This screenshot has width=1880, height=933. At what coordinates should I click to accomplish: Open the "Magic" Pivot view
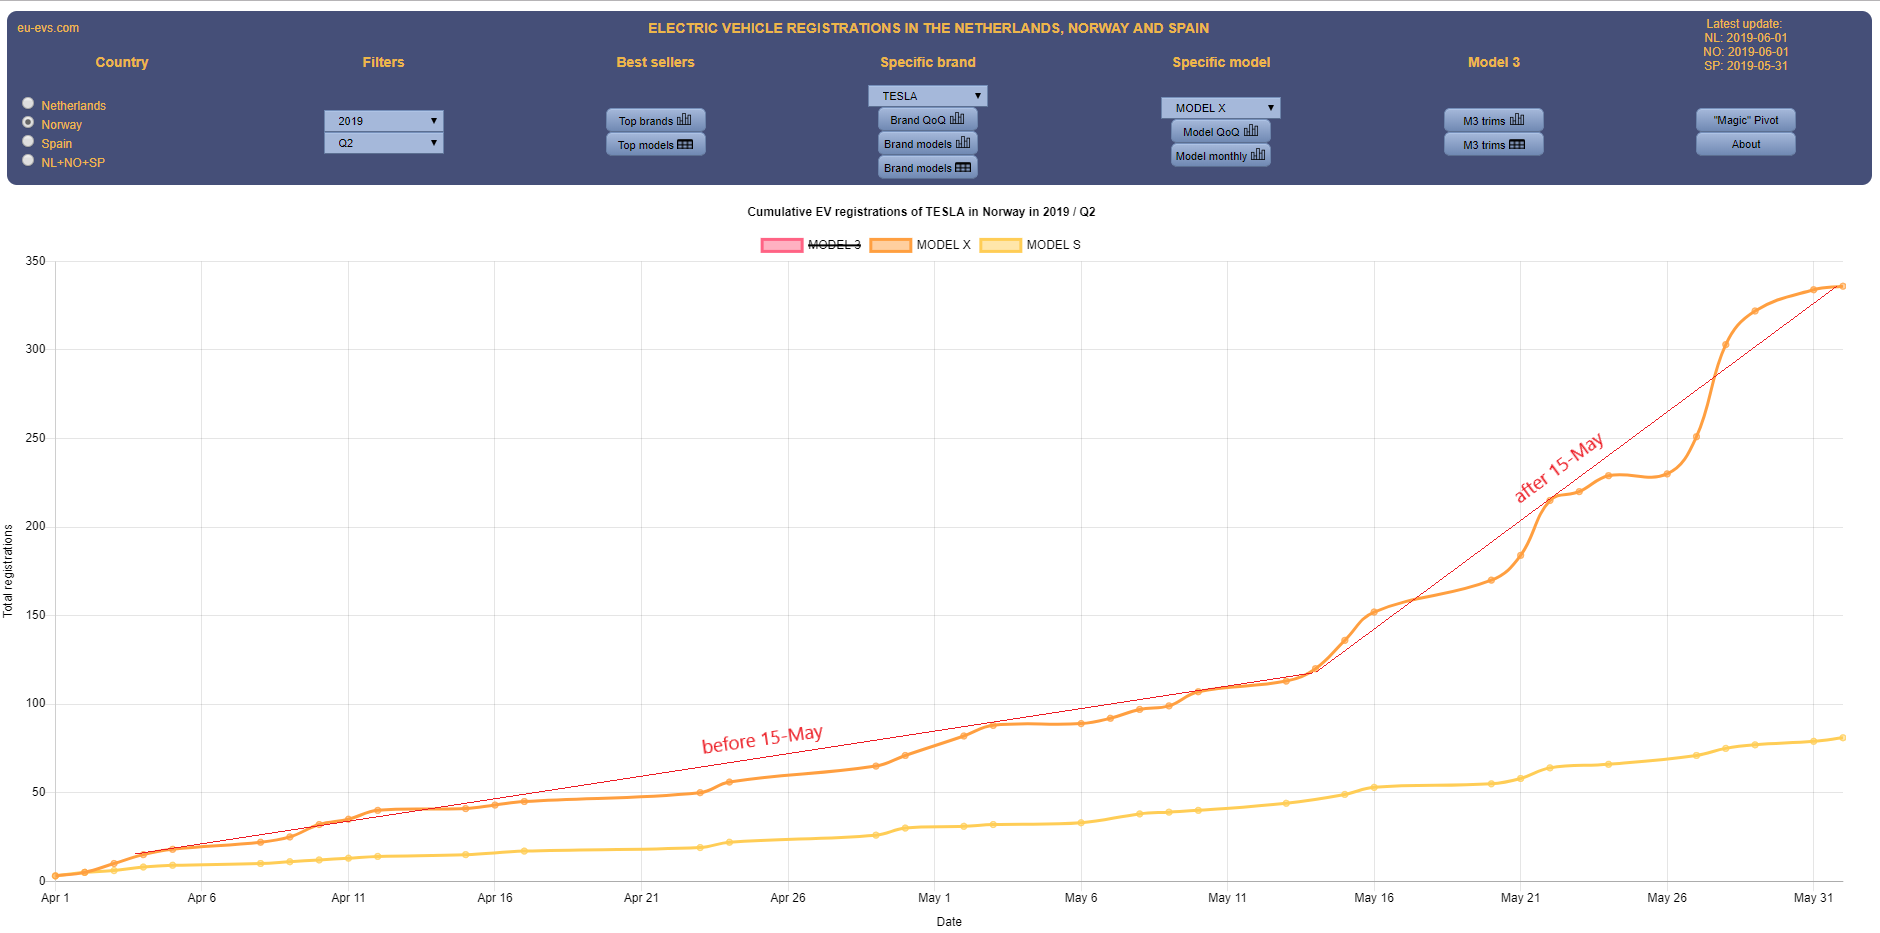1746,120
